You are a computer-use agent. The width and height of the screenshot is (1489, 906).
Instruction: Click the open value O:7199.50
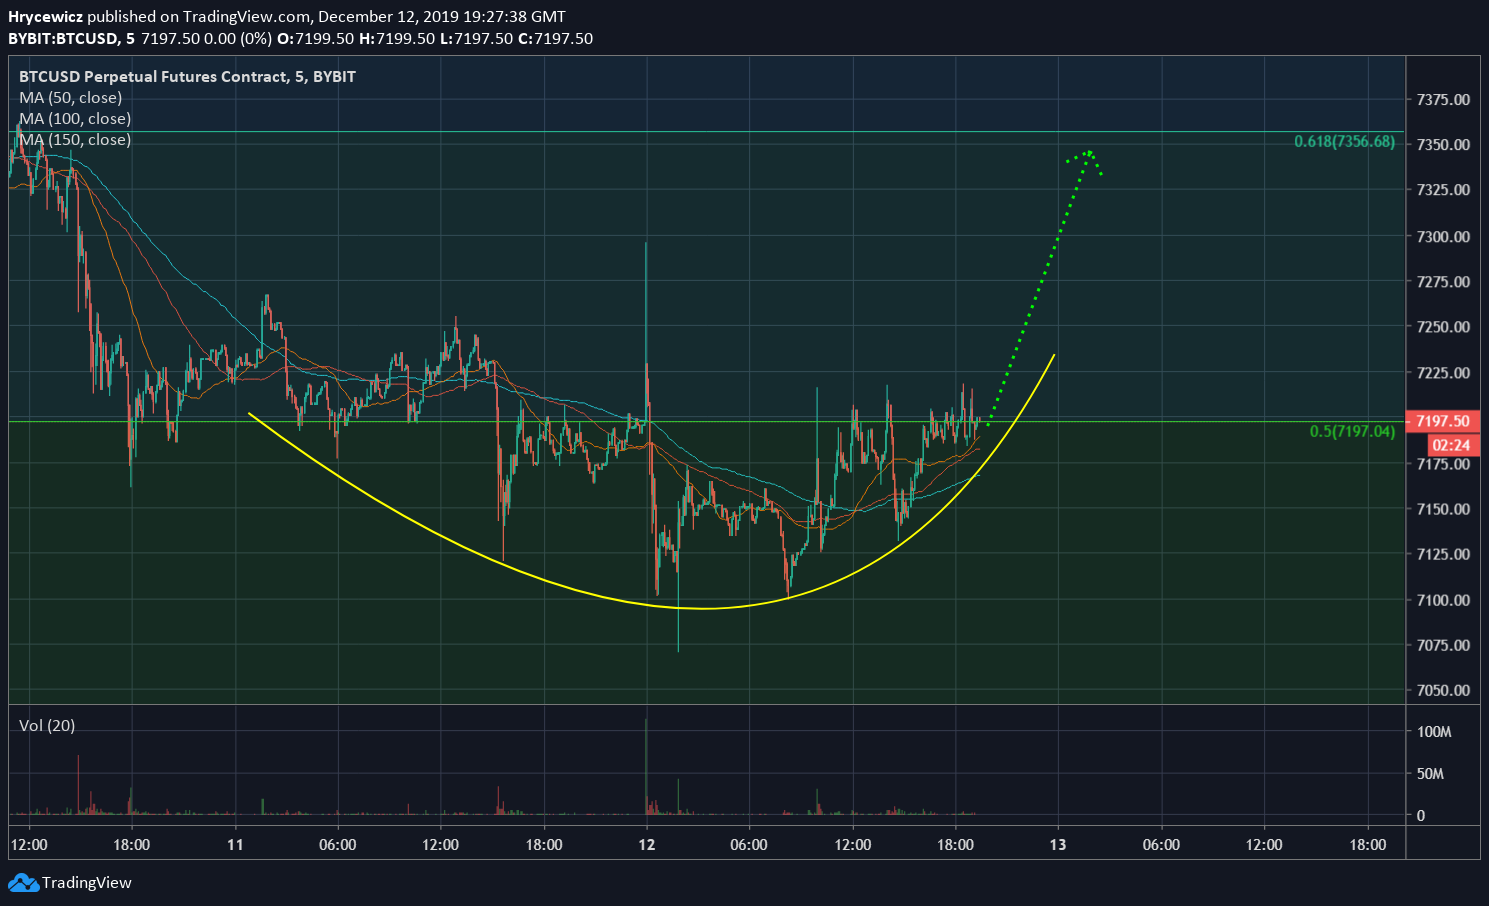point(315,39)
